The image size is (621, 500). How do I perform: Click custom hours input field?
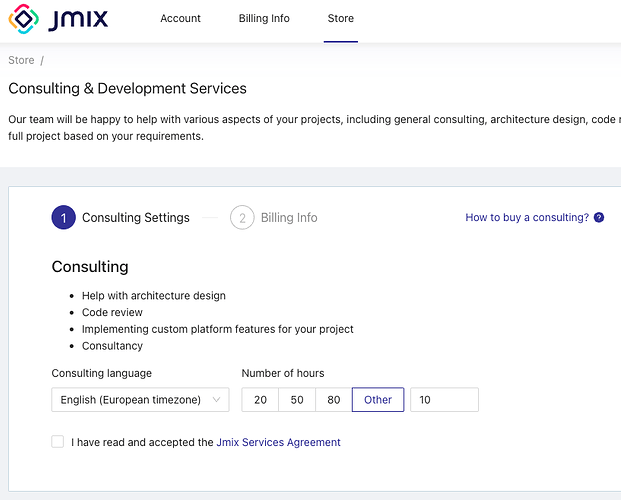(x=444, y=400)
